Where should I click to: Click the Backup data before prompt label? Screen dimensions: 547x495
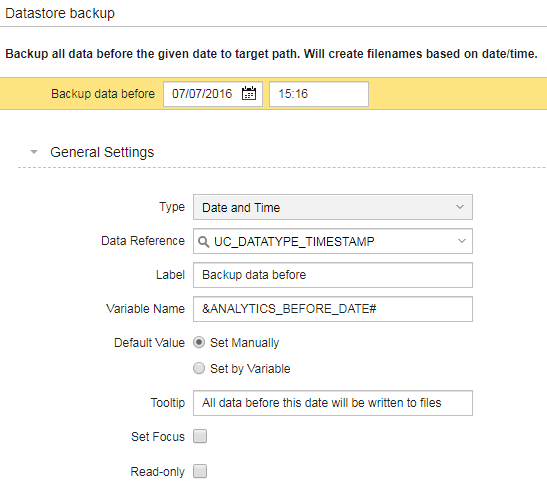click(103, 94)
